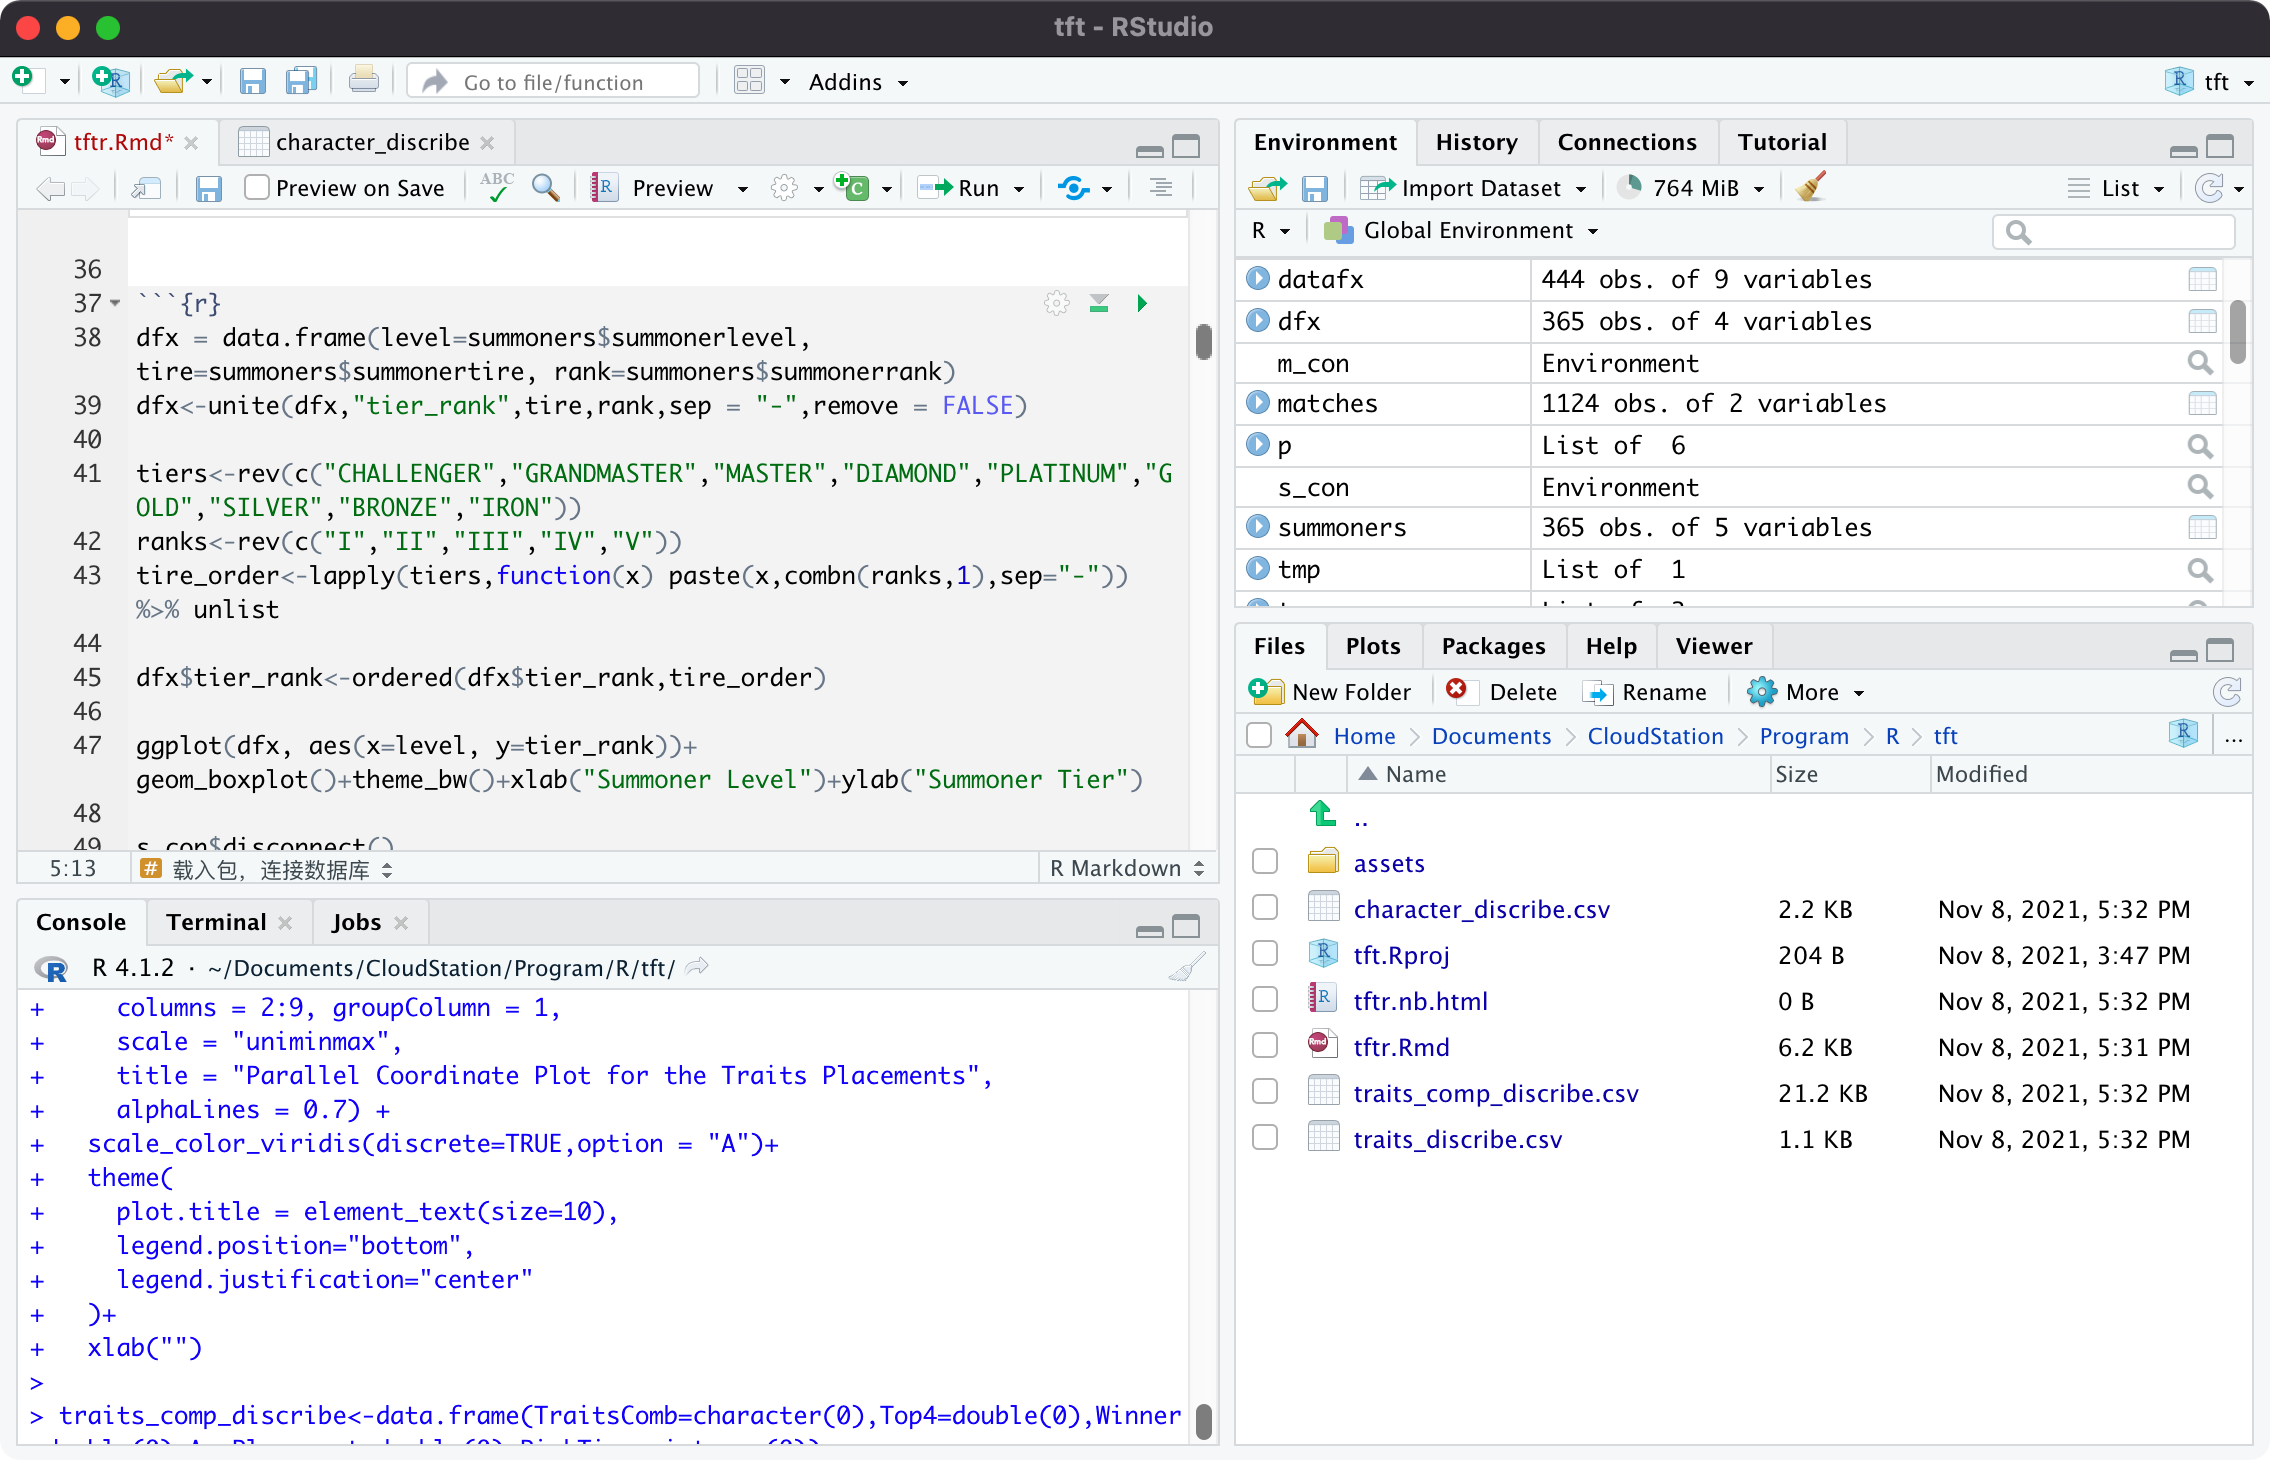The height and width of the screenshot is (1460, 2270).
Task: Inspect m_con with magnifier icon
Action: click(x=2200, y=363)
